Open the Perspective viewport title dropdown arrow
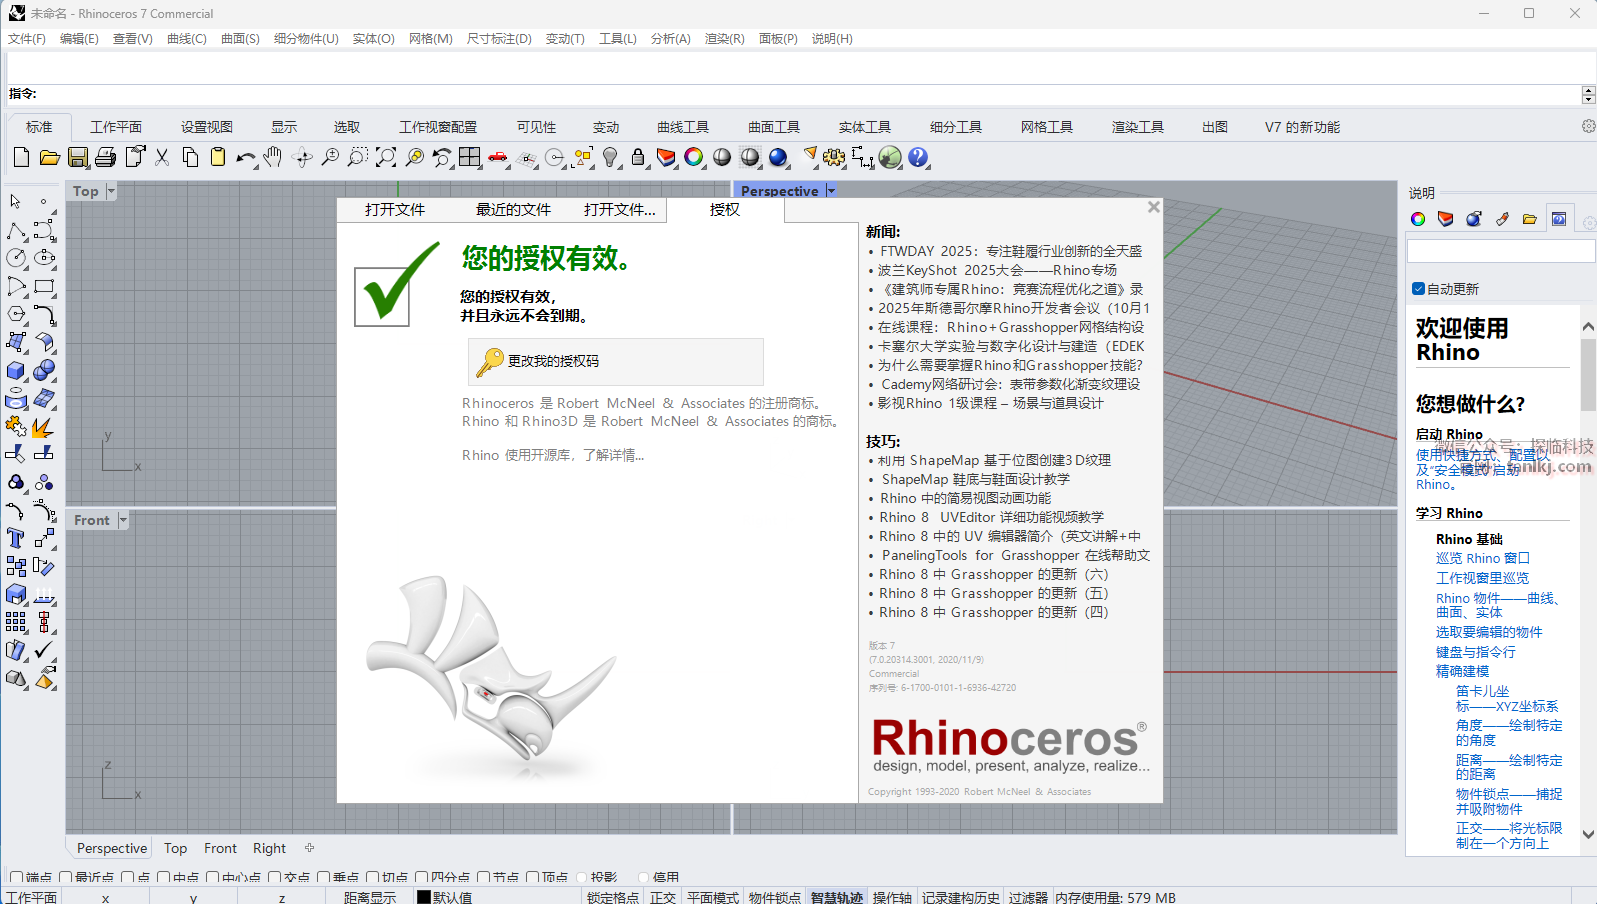 pos(831,191)
